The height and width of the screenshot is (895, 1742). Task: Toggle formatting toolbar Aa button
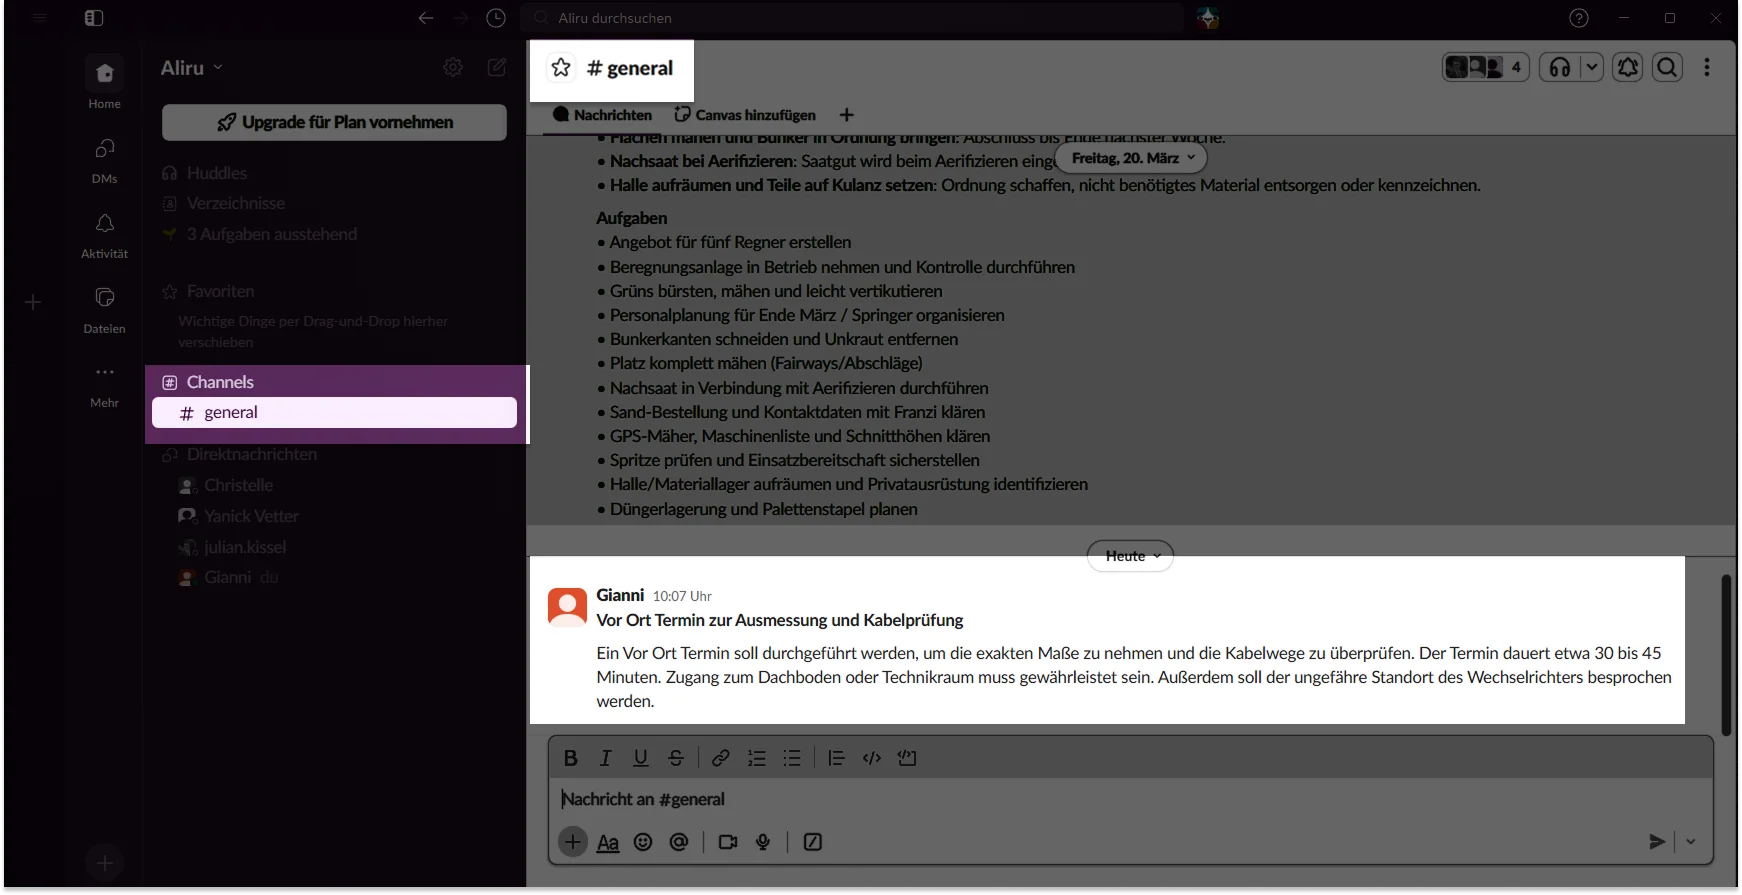click(x=608, y=842)
